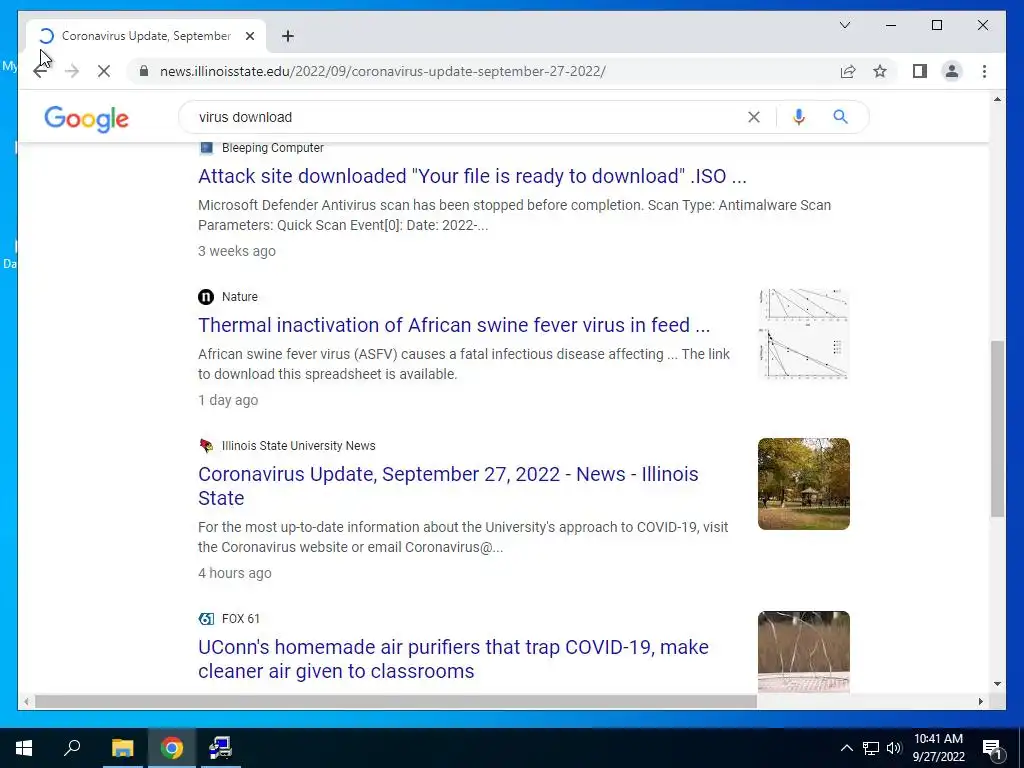Image resolution: width=1024 pixels, height=768 pixels.
Task: Open the Nature article graph thumbnail
Action: [x=803, y=334]
